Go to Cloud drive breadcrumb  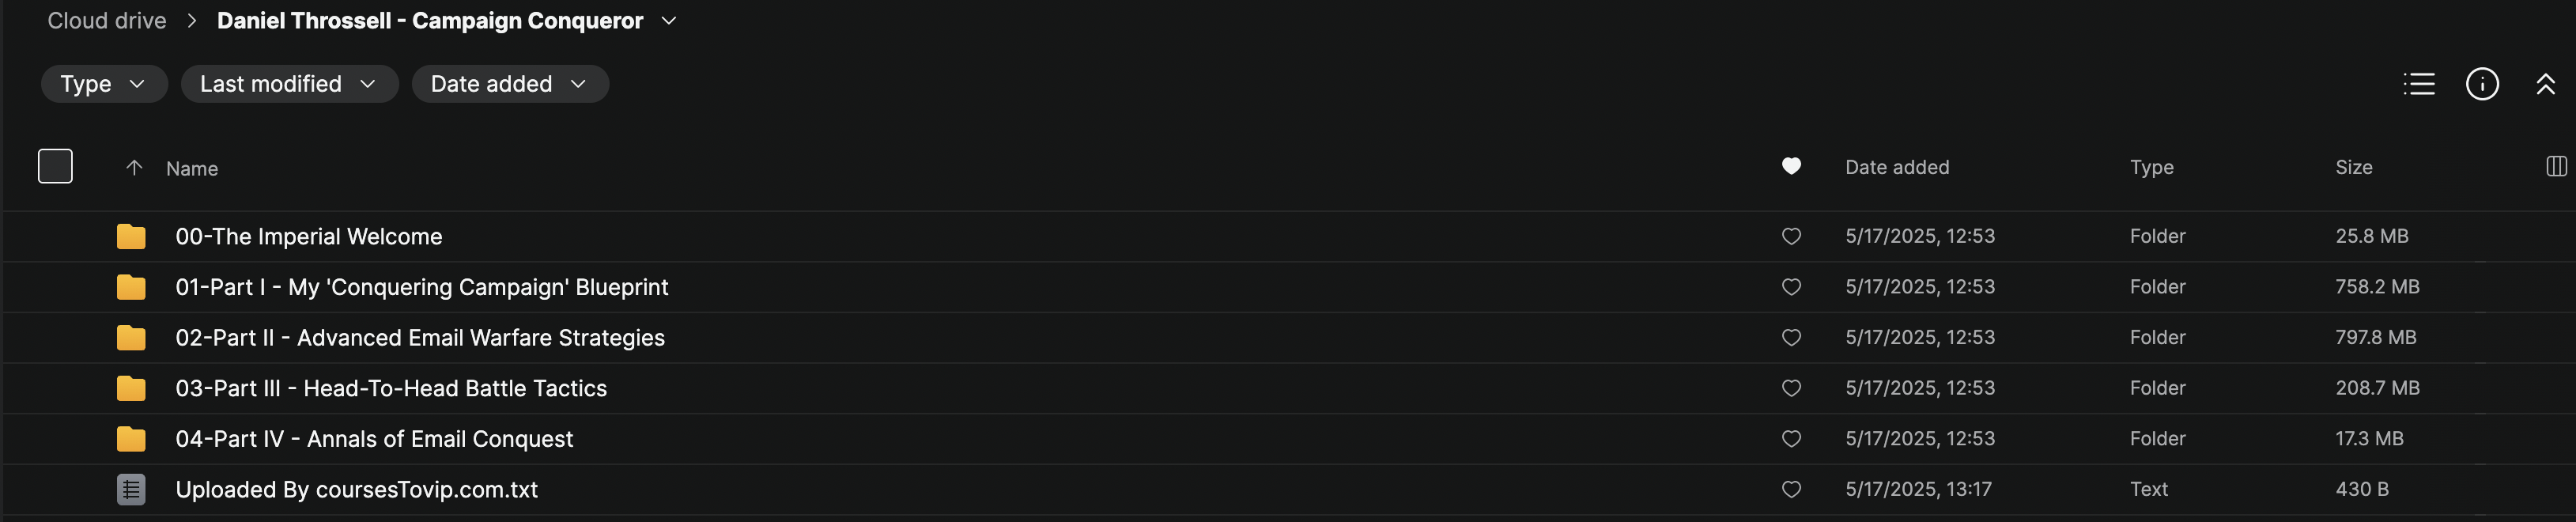(107, 21)
